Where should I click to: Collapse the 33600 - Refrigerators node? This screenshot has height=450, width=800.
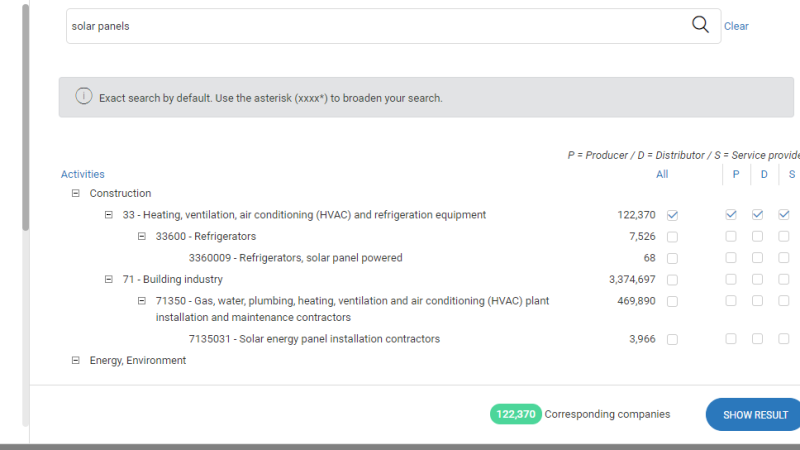tap(142, 236)
